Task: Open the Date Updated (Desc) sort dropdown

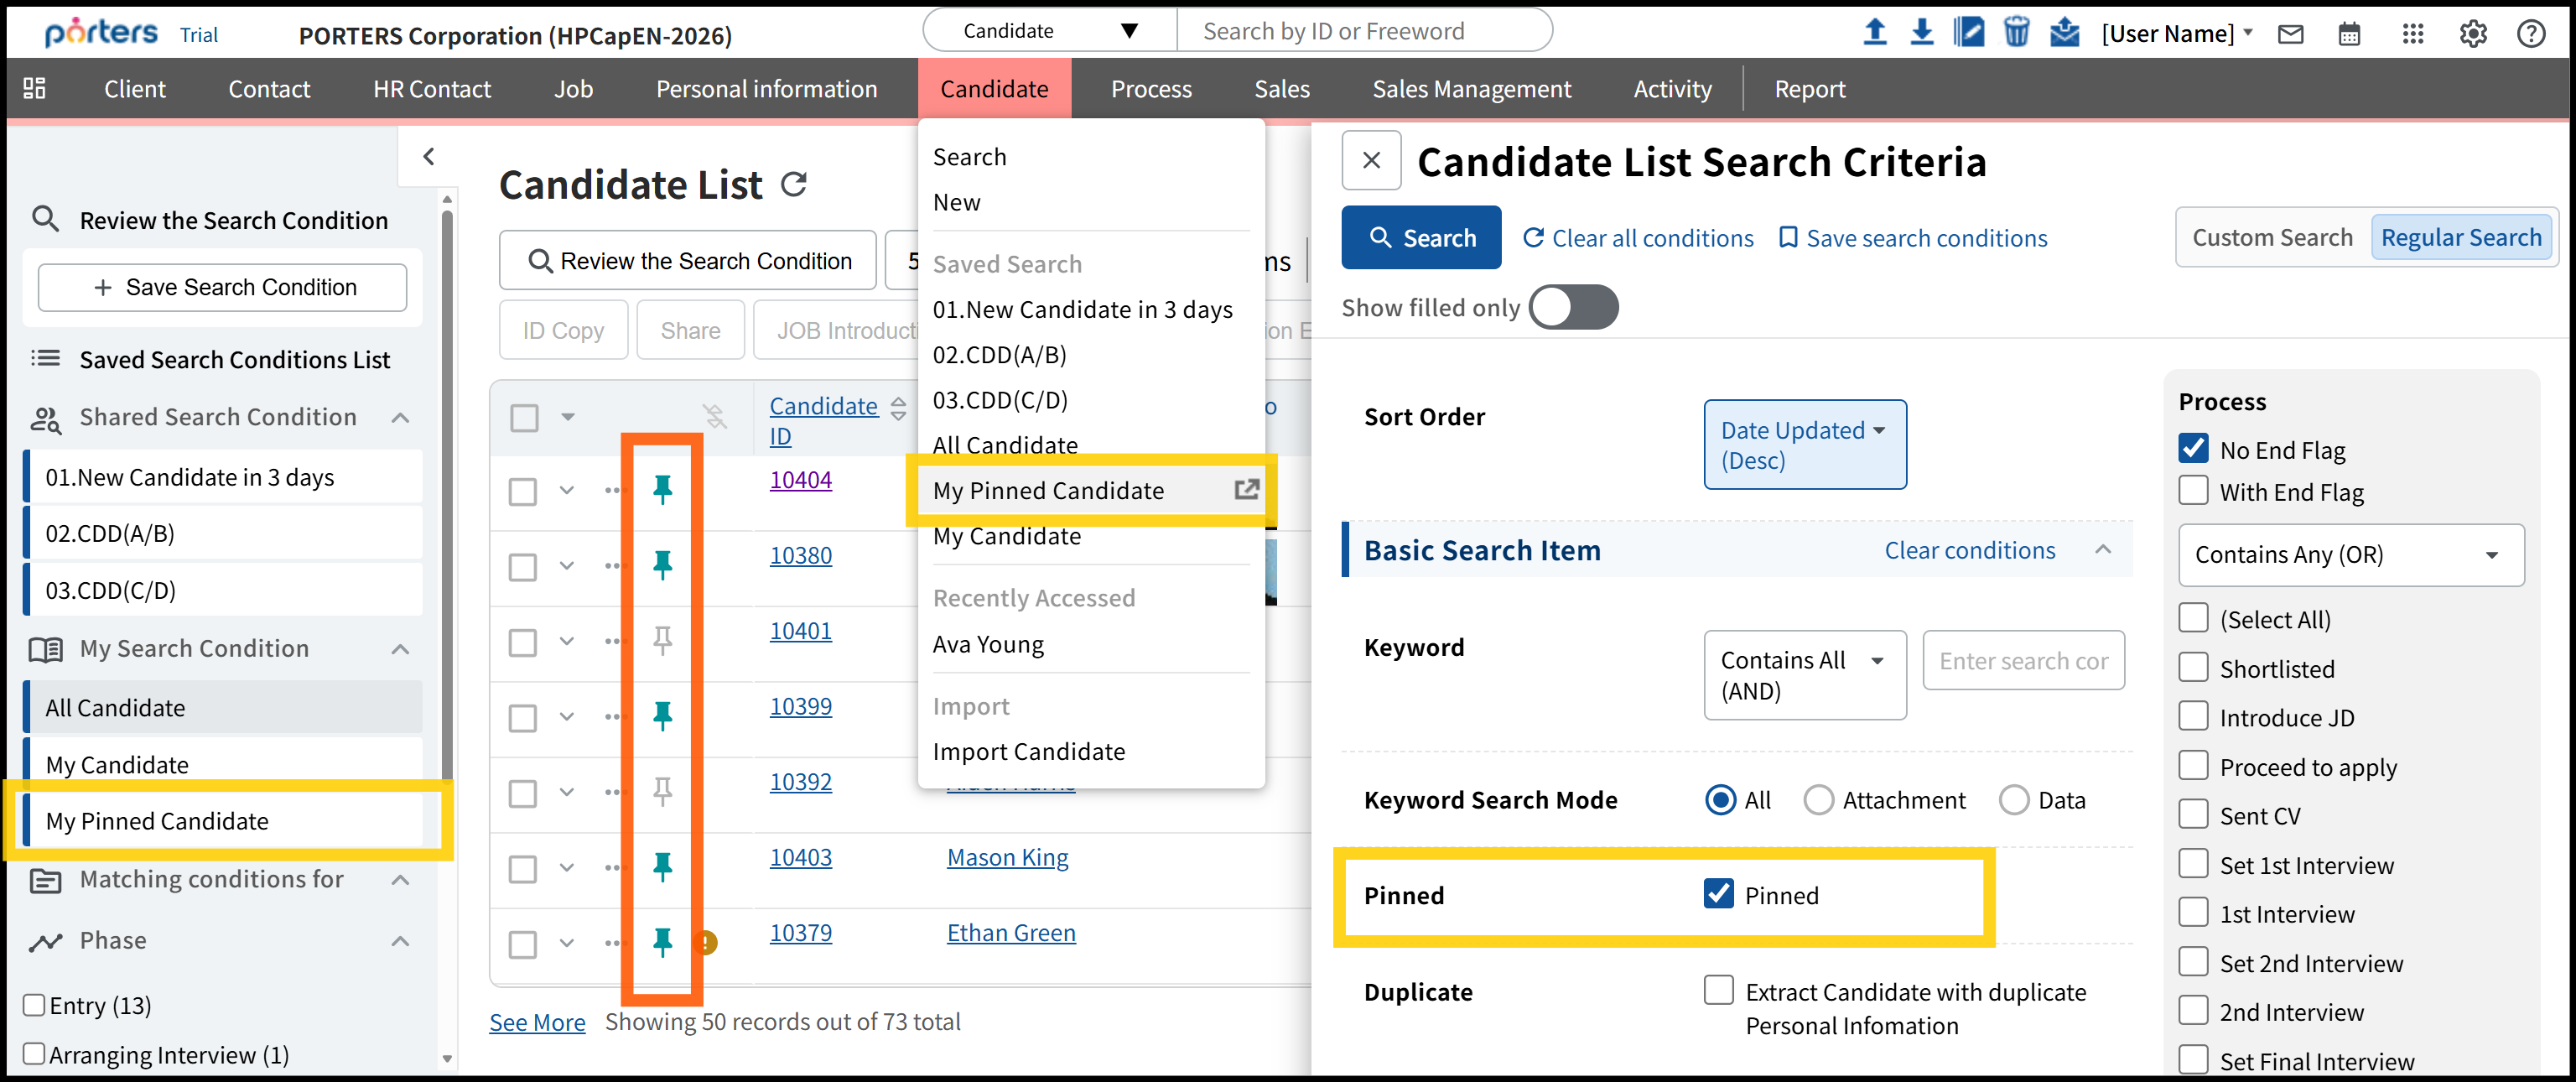Action: tap(1804, 445)
